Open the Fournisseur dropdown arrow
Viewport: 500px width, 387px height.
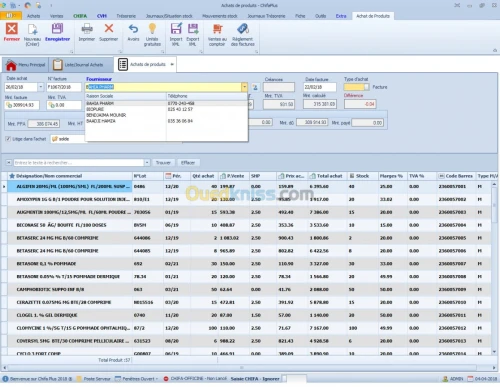pos(245,87)
